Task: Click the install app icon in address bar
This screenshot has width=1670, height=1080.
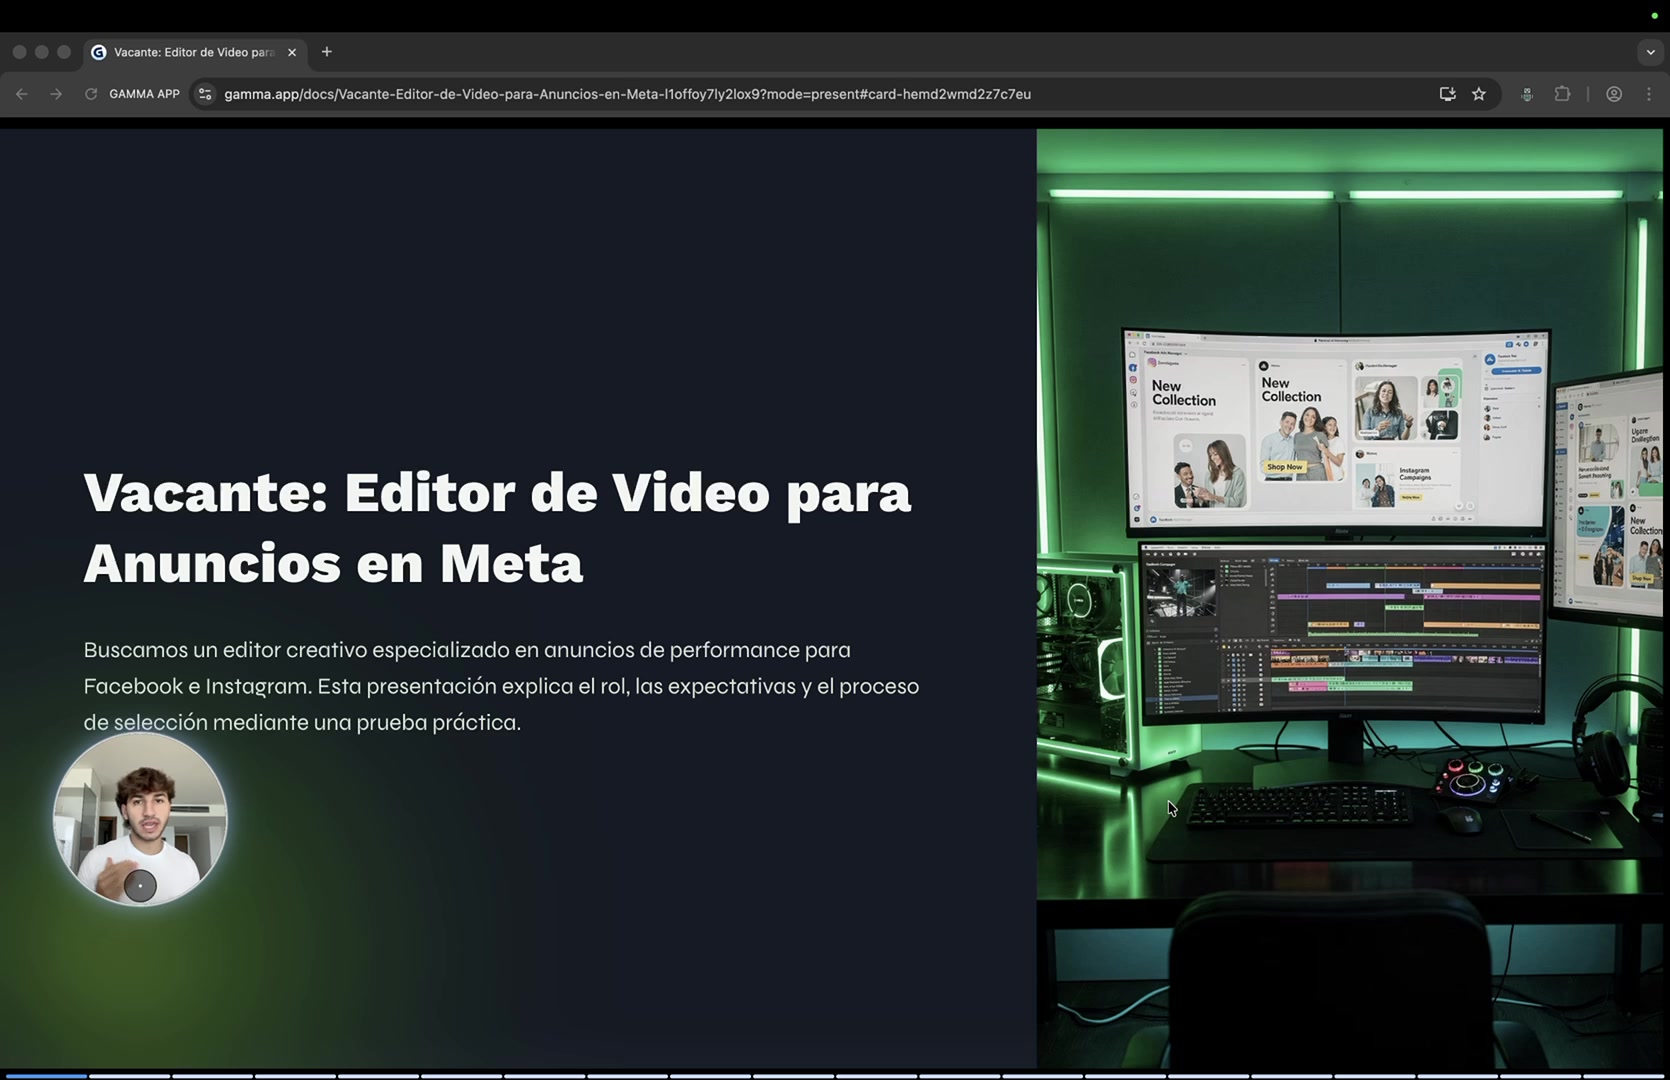Action: coord(1447,94)
